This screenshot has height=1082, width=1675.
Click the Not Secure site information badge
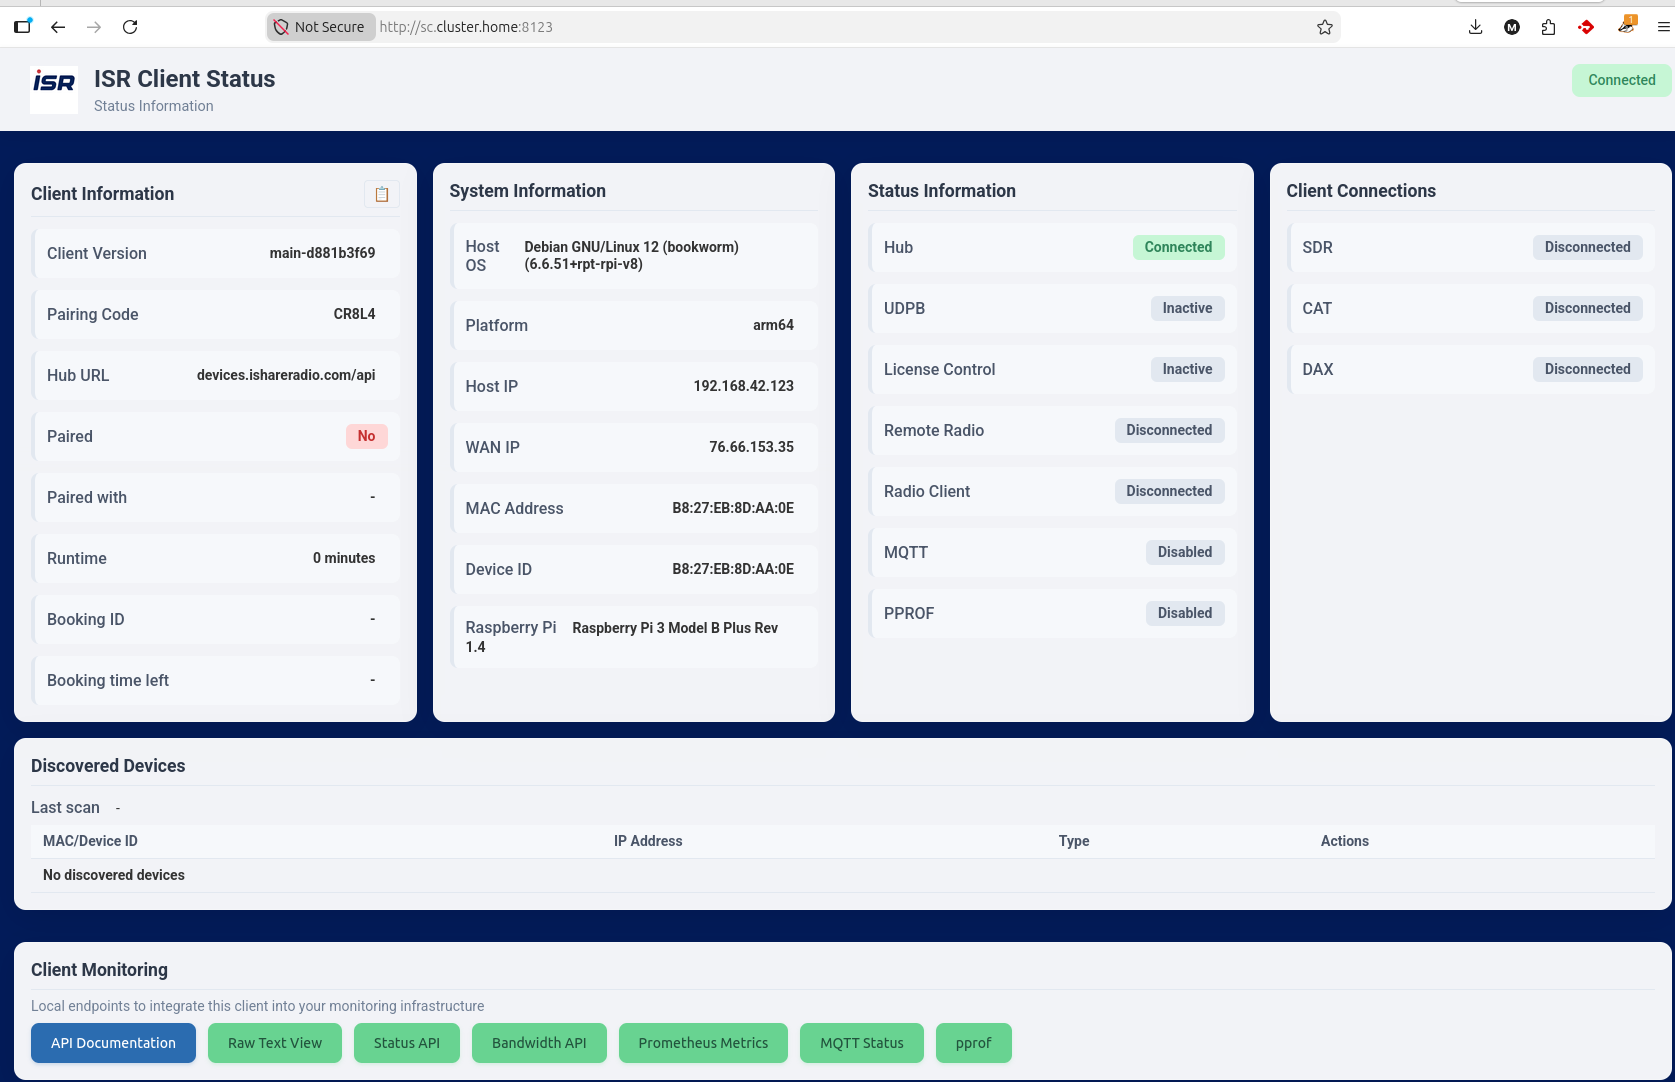click(x=320, y=27)
